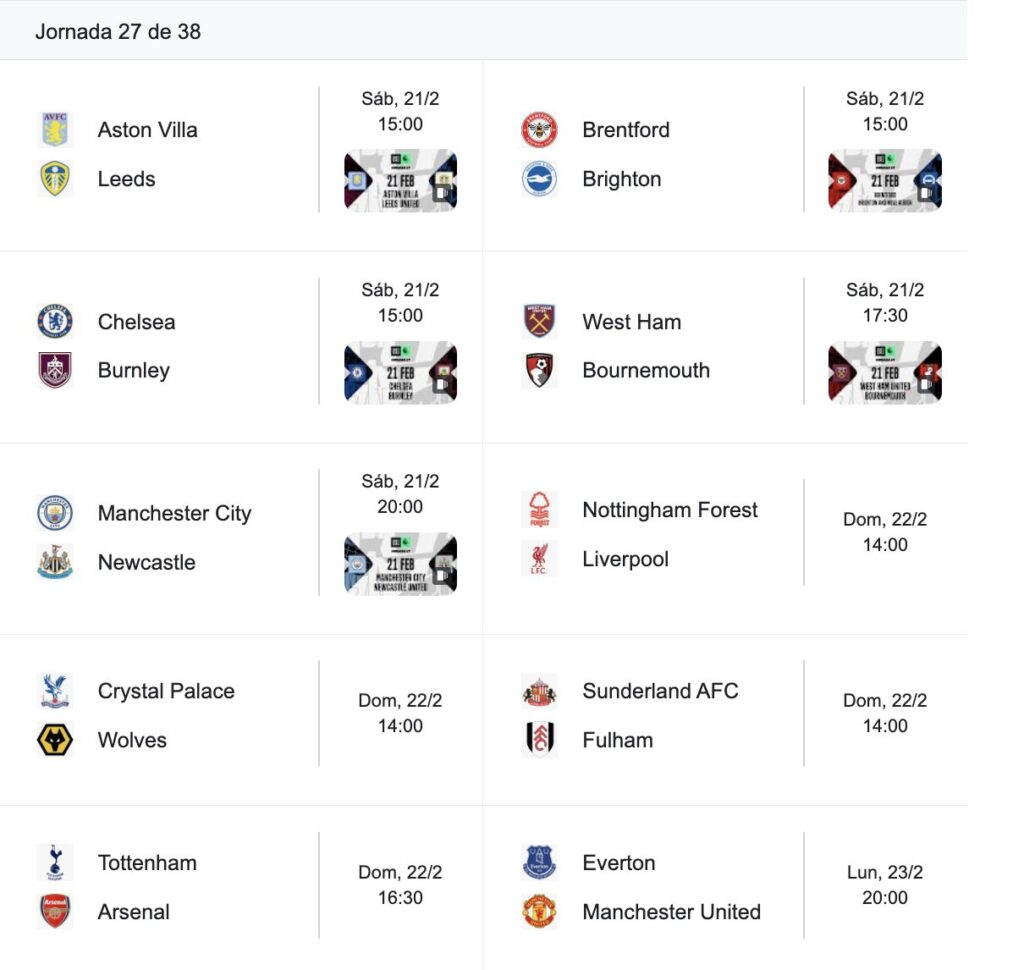
Task: Click the Manchester United crest
Action: click(x=539, y=912)
